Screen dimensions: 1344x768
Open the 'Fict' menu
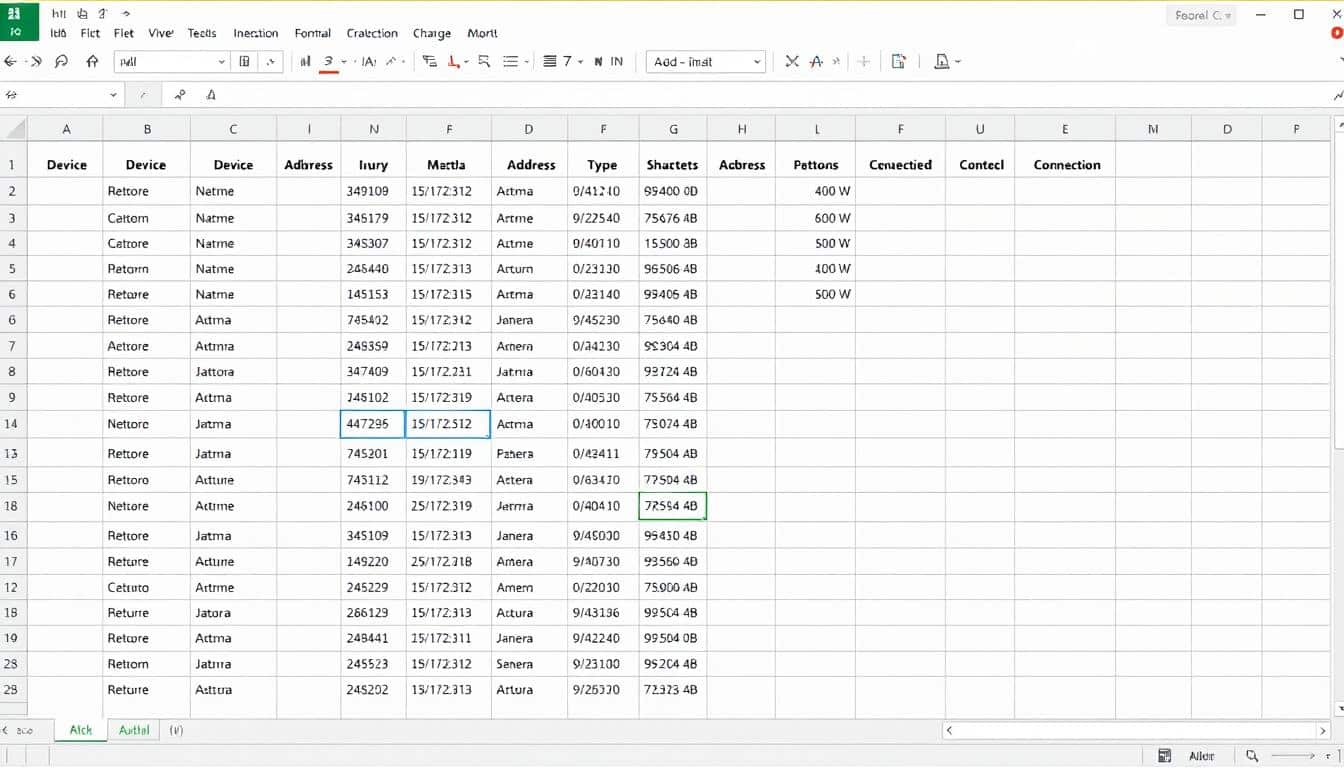[x=90, y=33]
